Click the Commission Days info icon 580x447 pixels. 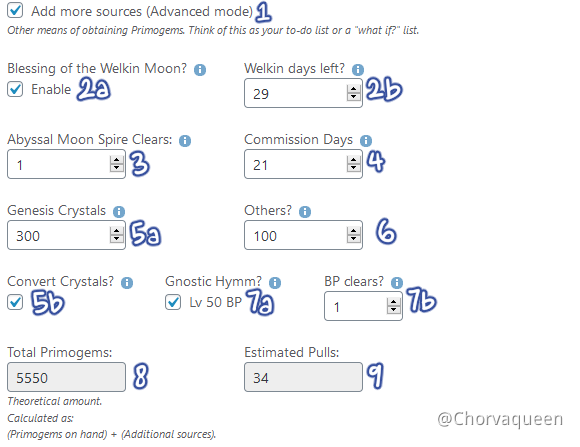click(x=366, y=141)
